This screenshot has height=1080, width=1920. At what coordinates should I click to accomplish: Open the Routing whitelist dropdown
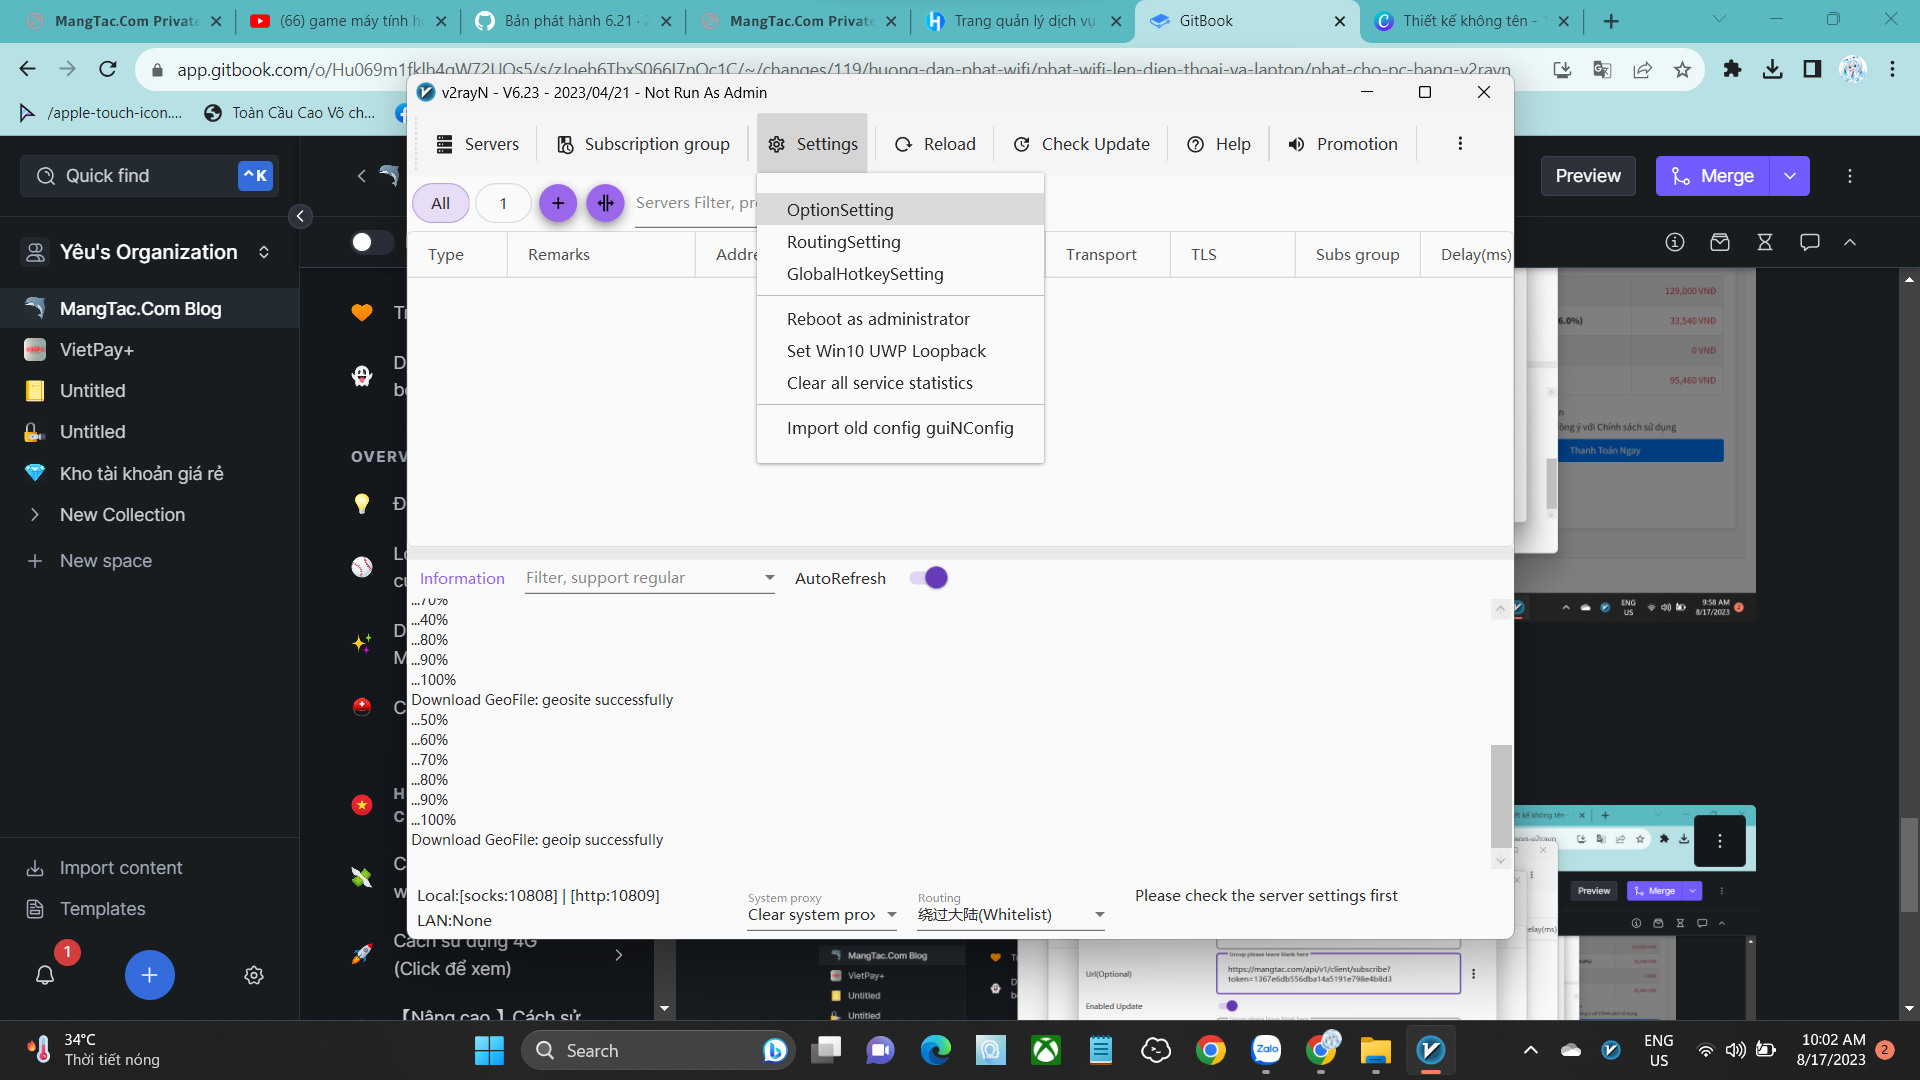coord(1099,915)
